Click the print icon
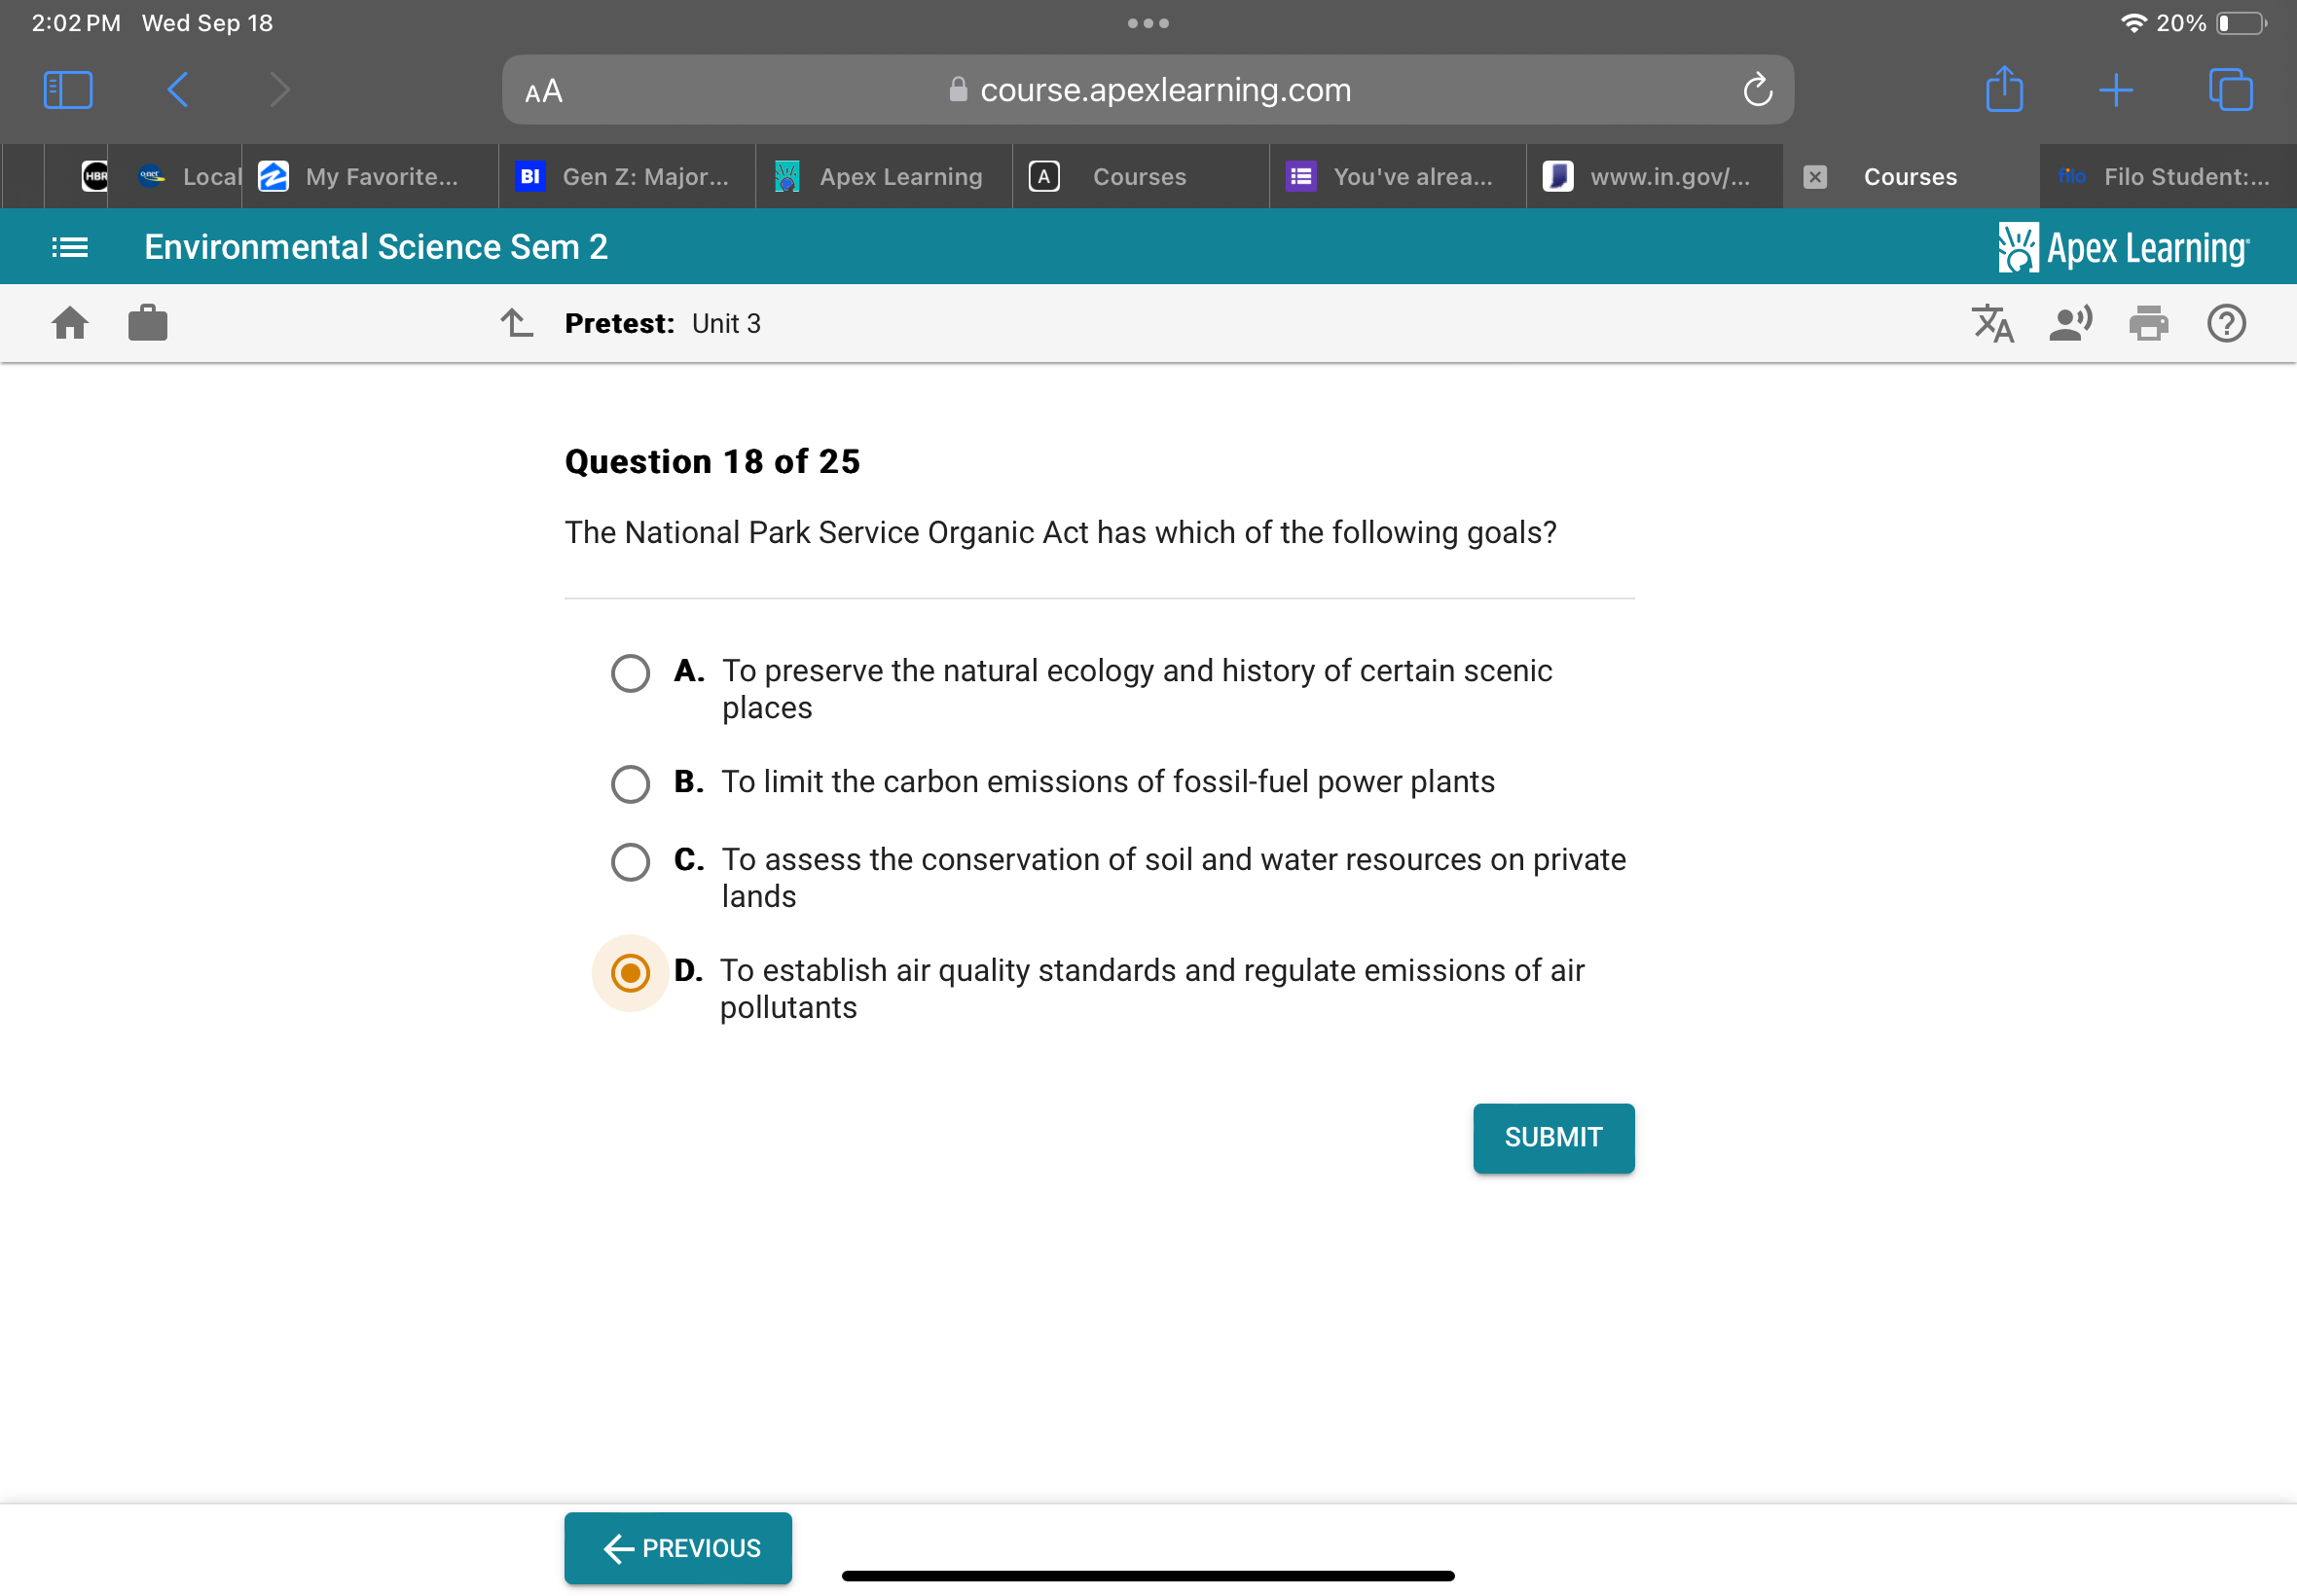The height and width of the screenshot is (1596, 2297). click(2150, 324)
